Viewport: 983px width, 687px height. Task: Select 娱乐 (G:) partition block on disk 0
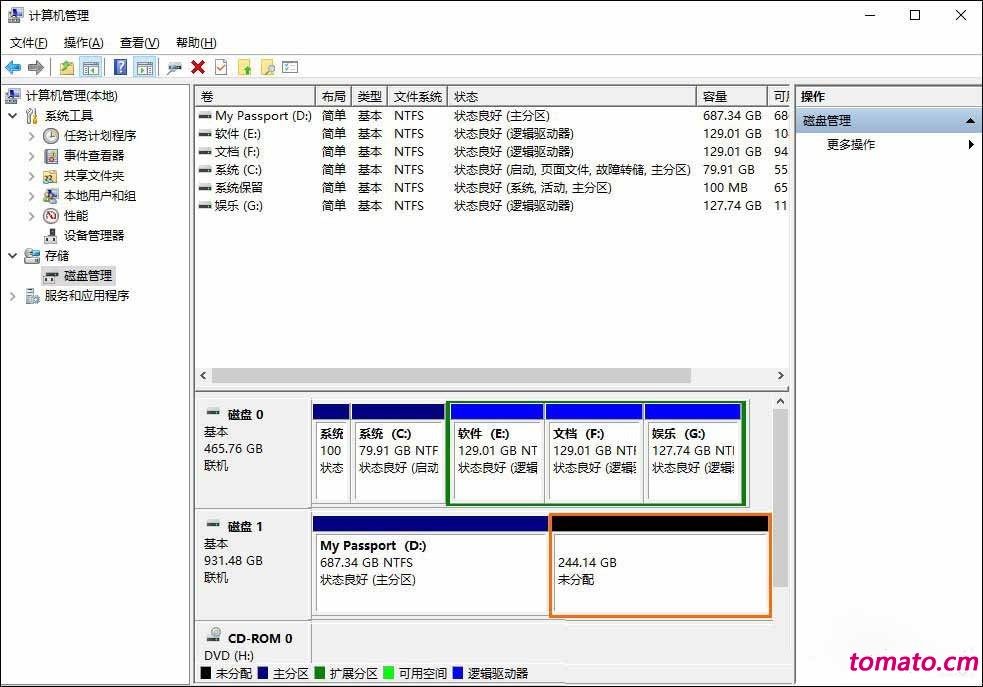tap(693, 453)
